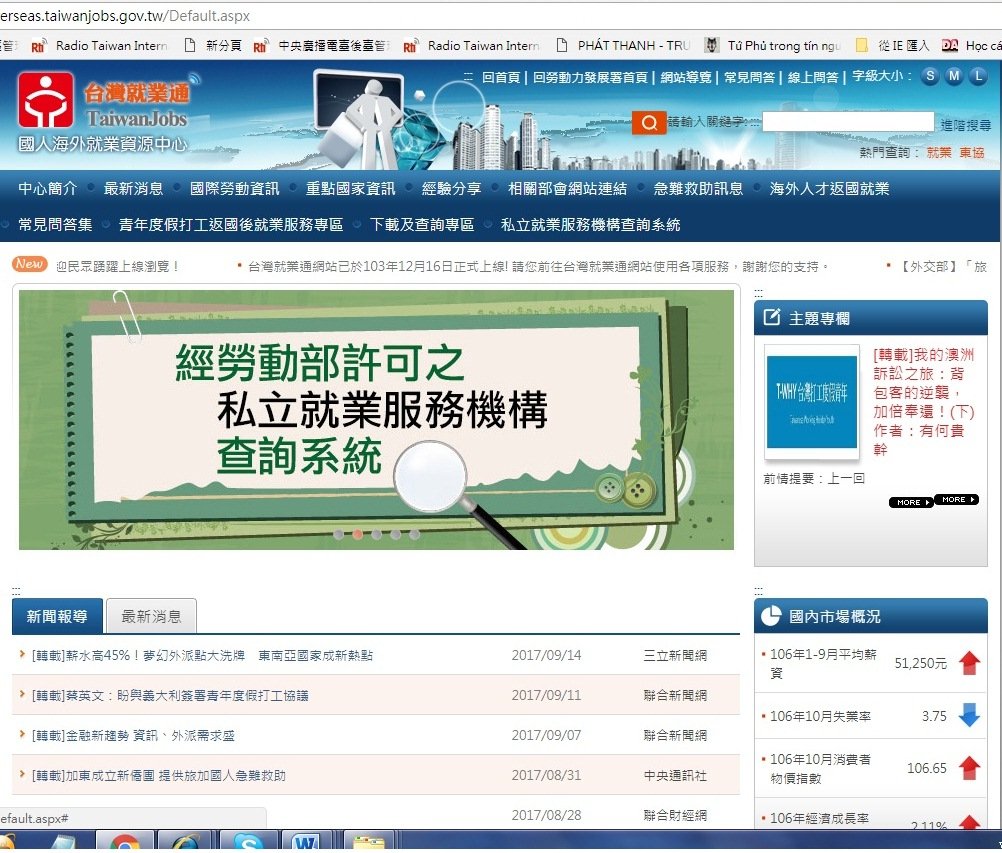1002x853 pixels.
Task: Switch to the 新聞報導 tab
Action: pyautogui.click(x=57, y=616)
